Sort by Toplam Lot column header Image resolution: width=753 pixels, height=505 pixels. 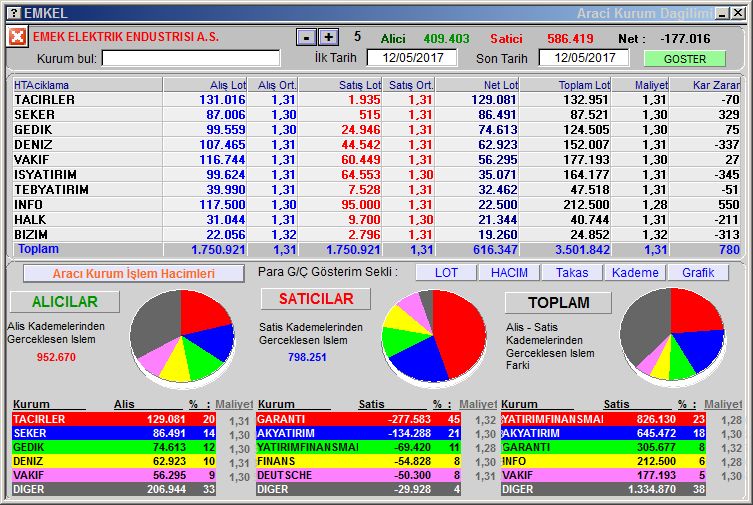(566, 85)
